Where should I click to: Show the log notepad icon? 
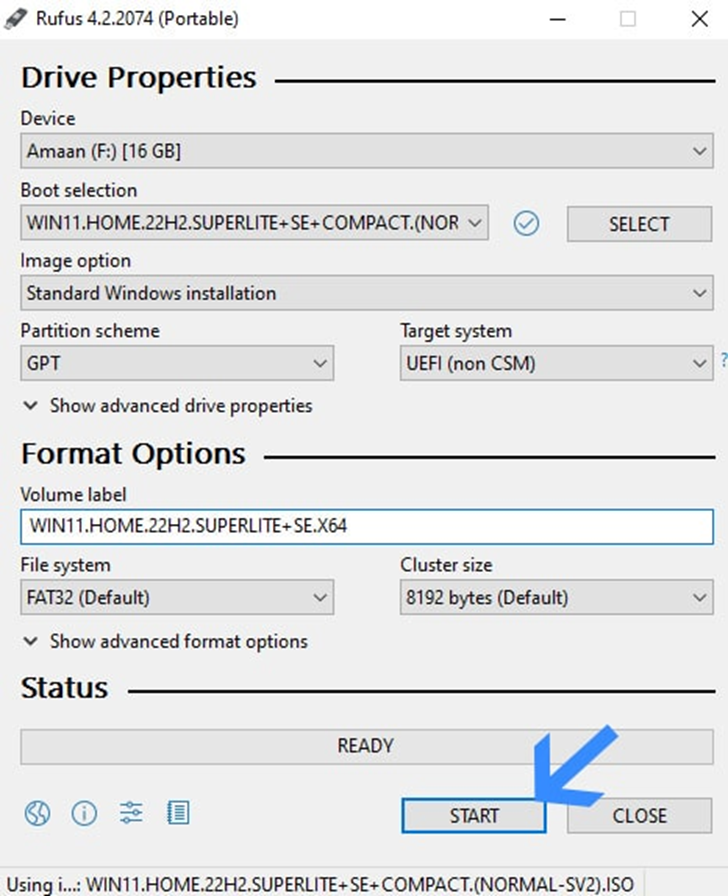[x=178, y=813]
